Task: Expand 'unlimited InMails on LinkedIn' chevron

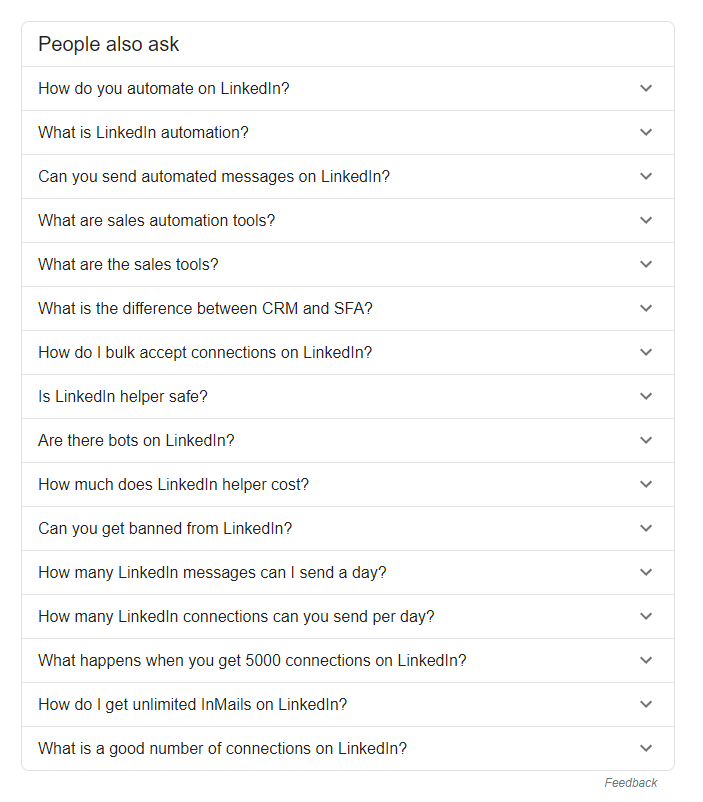Action: coord(646,704)
